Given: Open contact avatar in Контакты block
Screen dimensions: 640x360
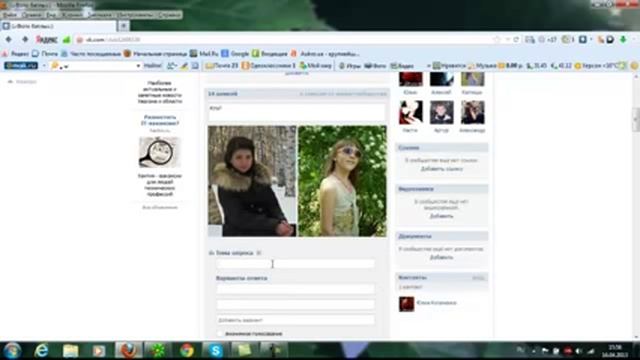Looking at the screenshot, I should coord(407,304).
